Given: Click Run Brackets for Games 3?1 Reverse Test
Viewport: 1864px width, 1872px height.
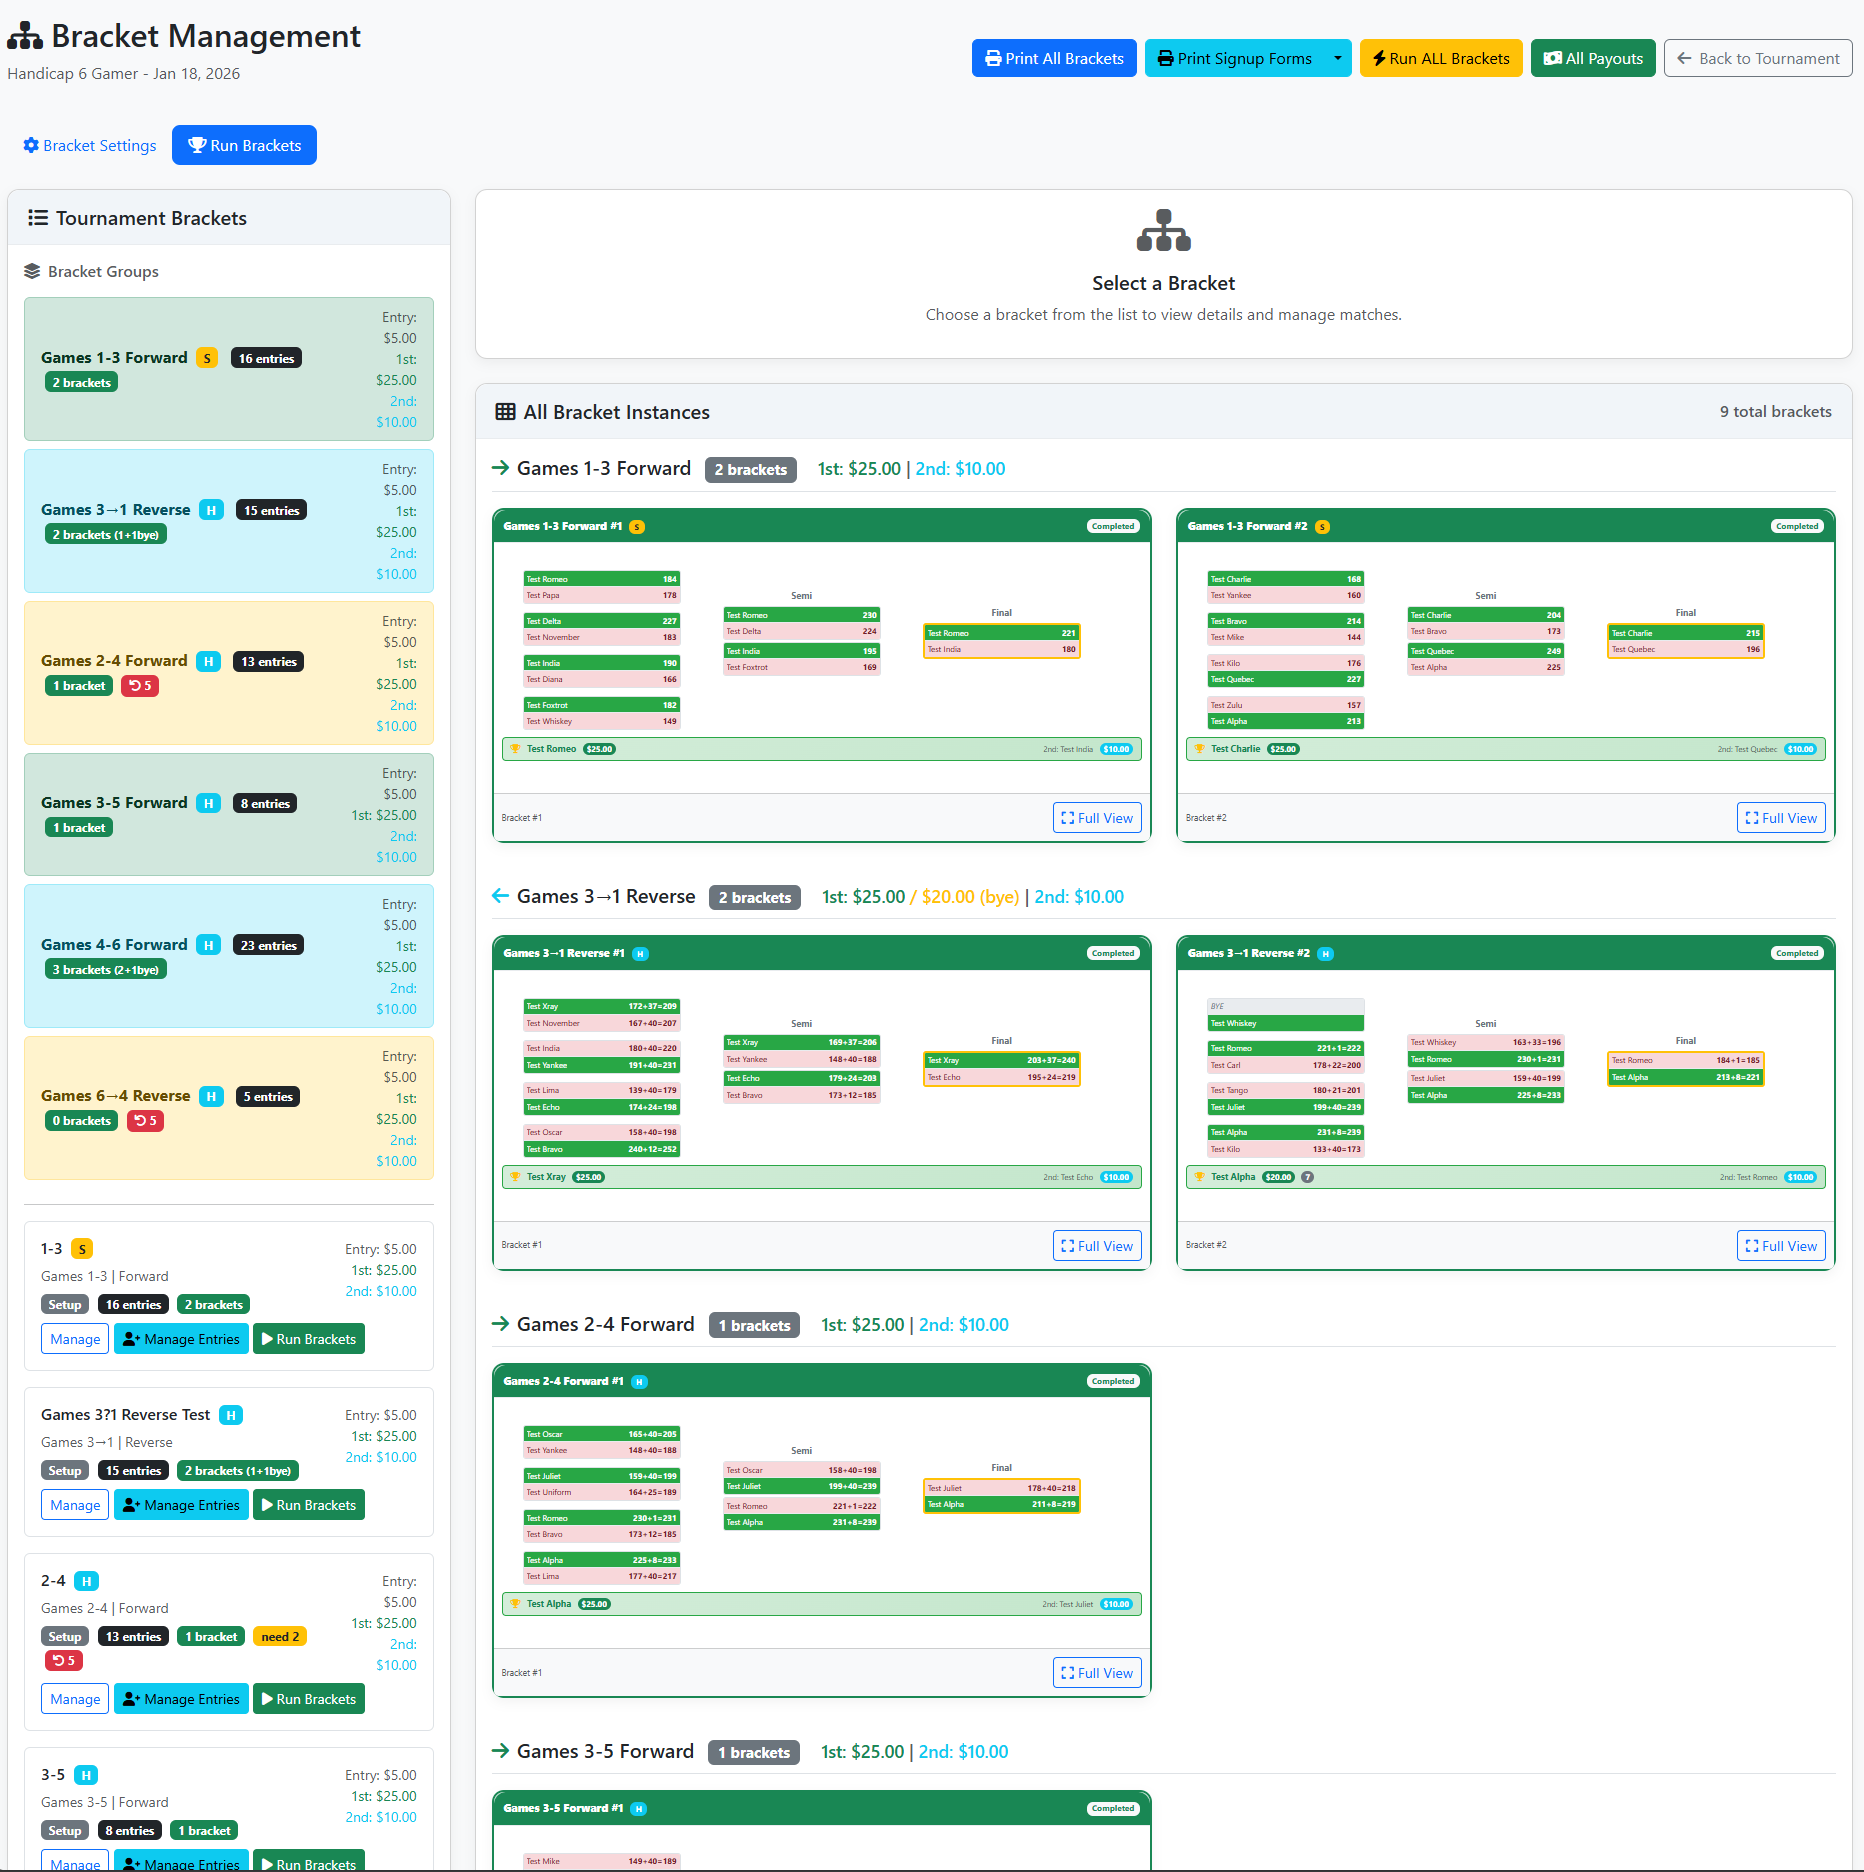Looking at the screenshot, I should (x=308, y=1505).
